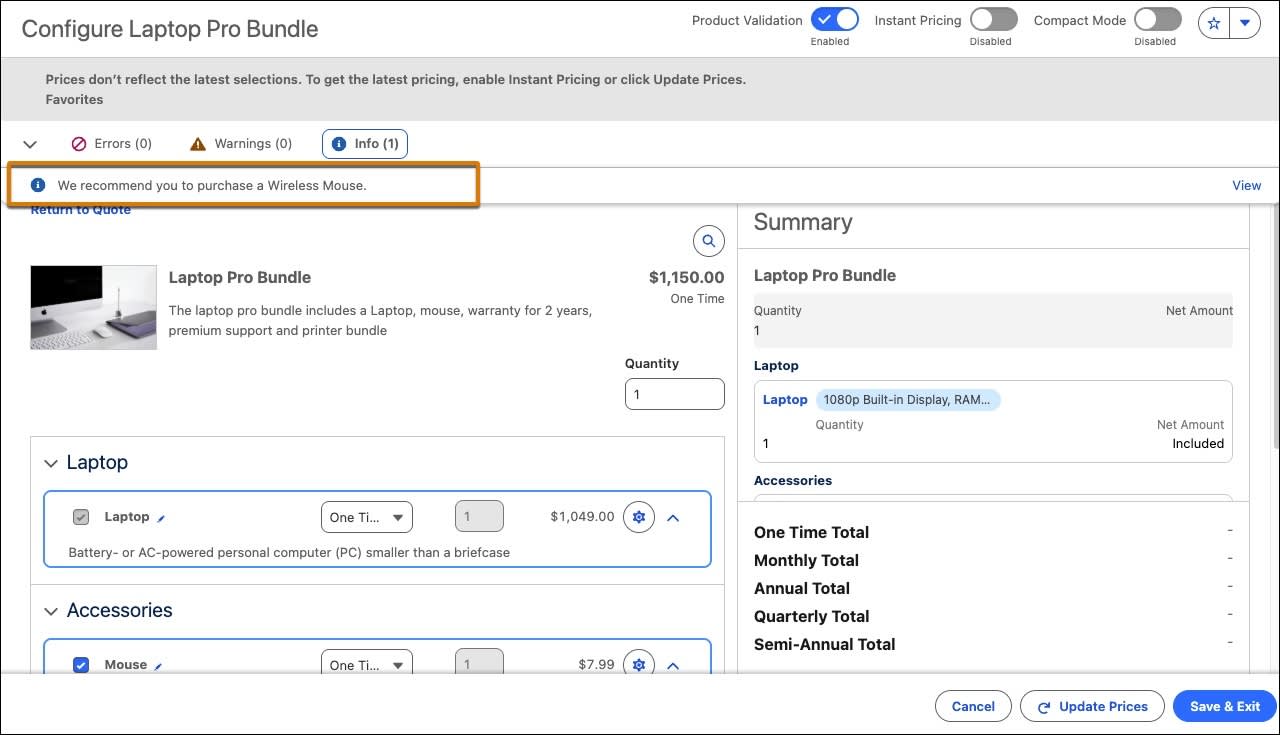The image size is (1280, 735).
Task: Click the View link
Action: pos(1247,185)
